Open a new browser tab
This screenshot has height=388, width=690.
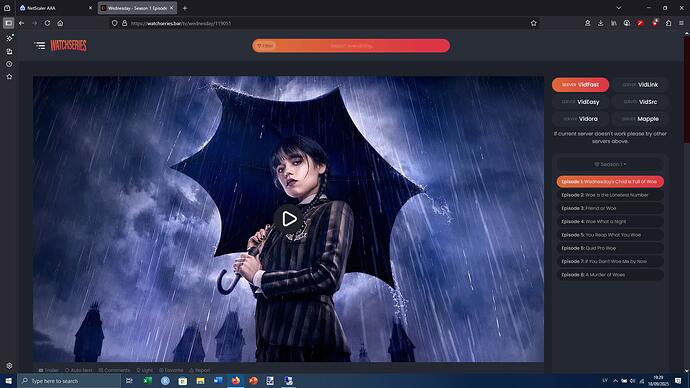point(185,8)
